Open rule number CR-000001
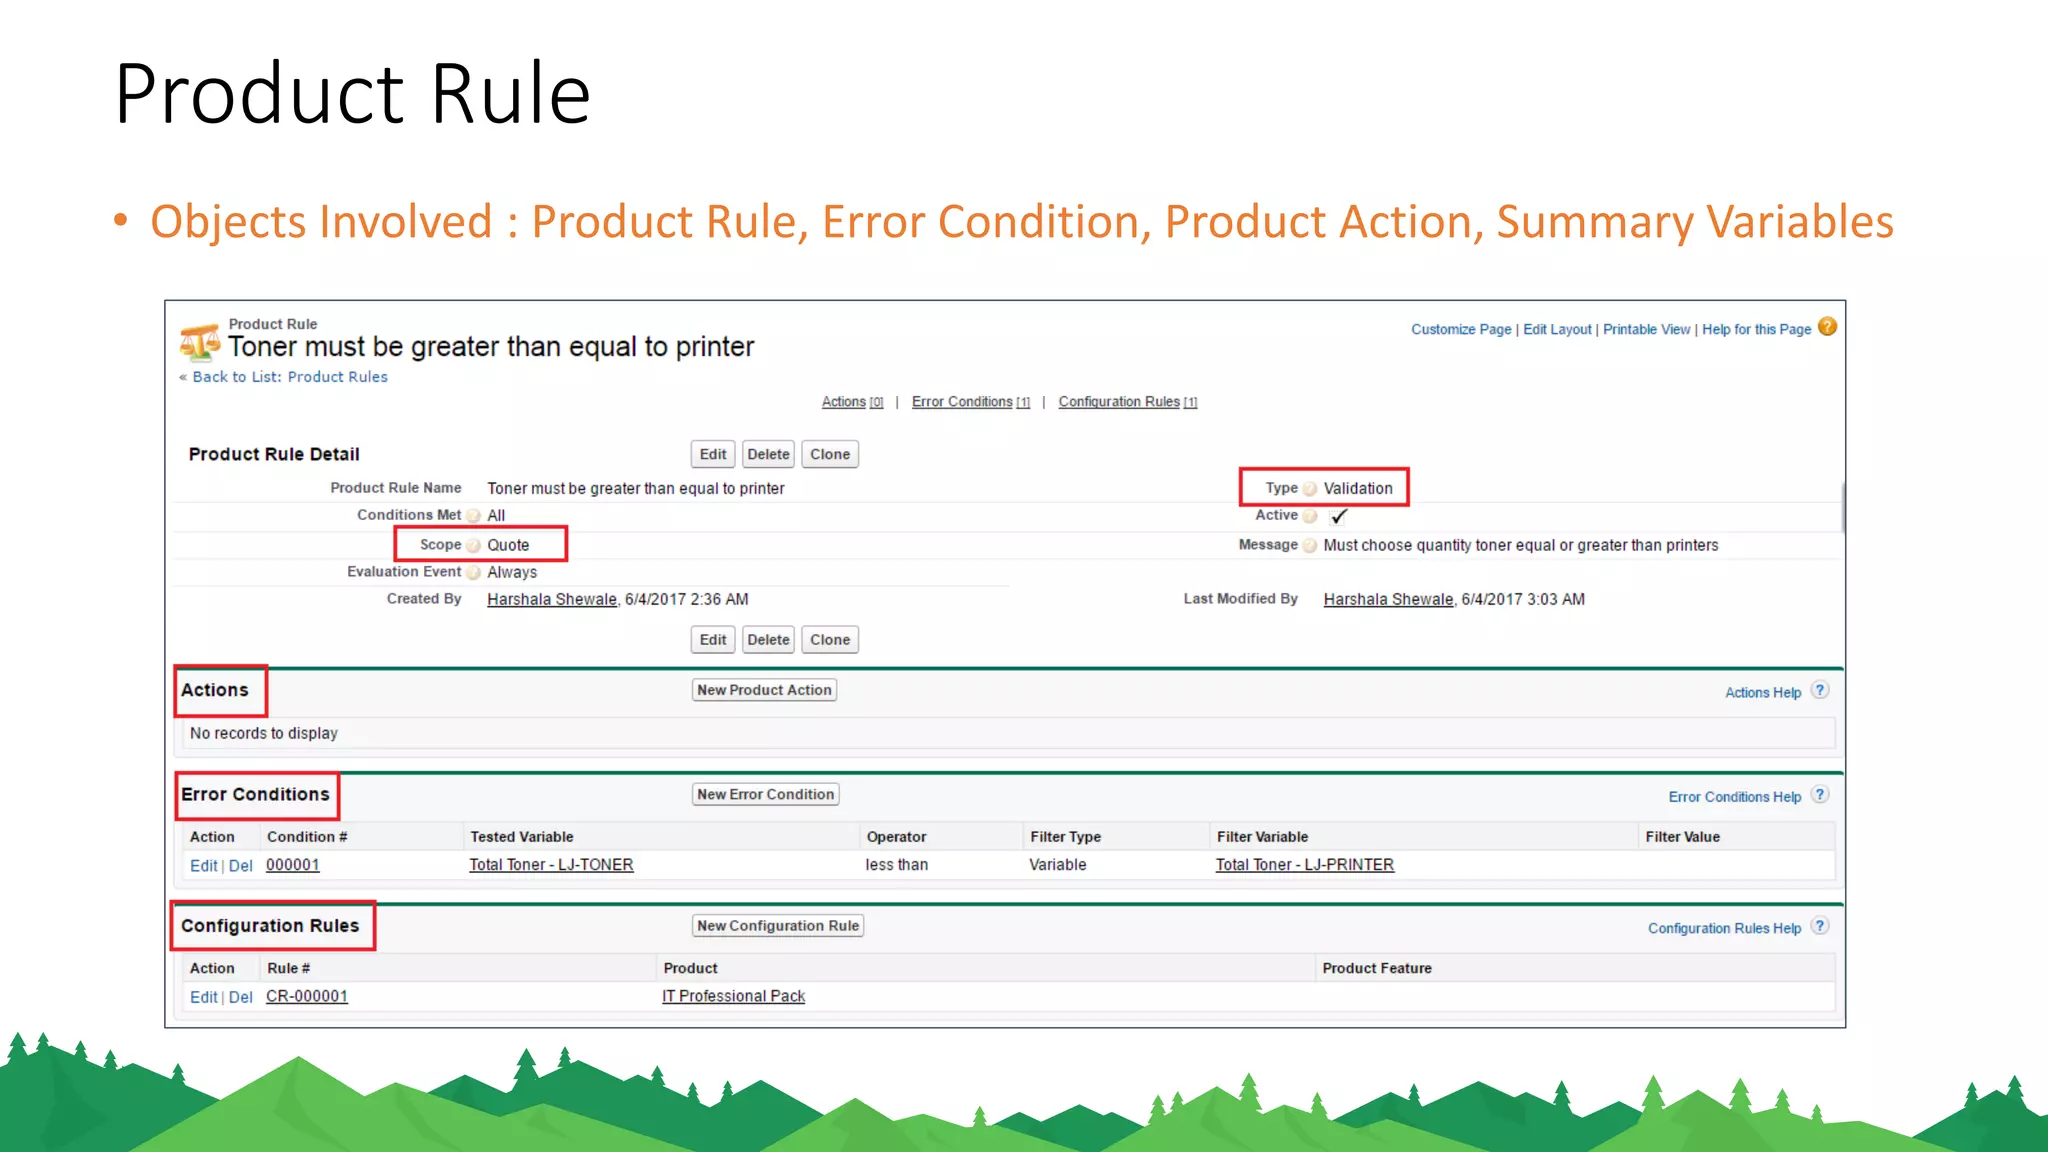 click(306, 996)
